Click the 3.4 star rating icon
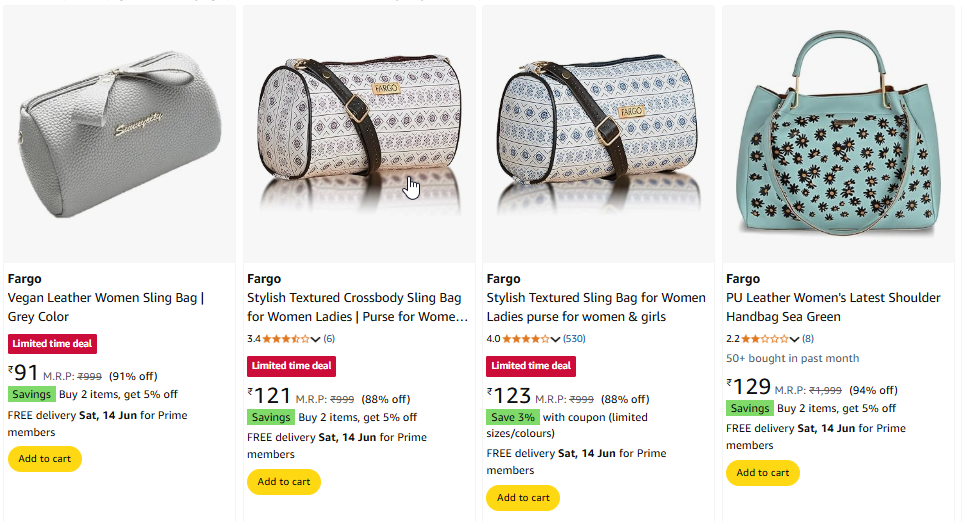 click(286, 339)
